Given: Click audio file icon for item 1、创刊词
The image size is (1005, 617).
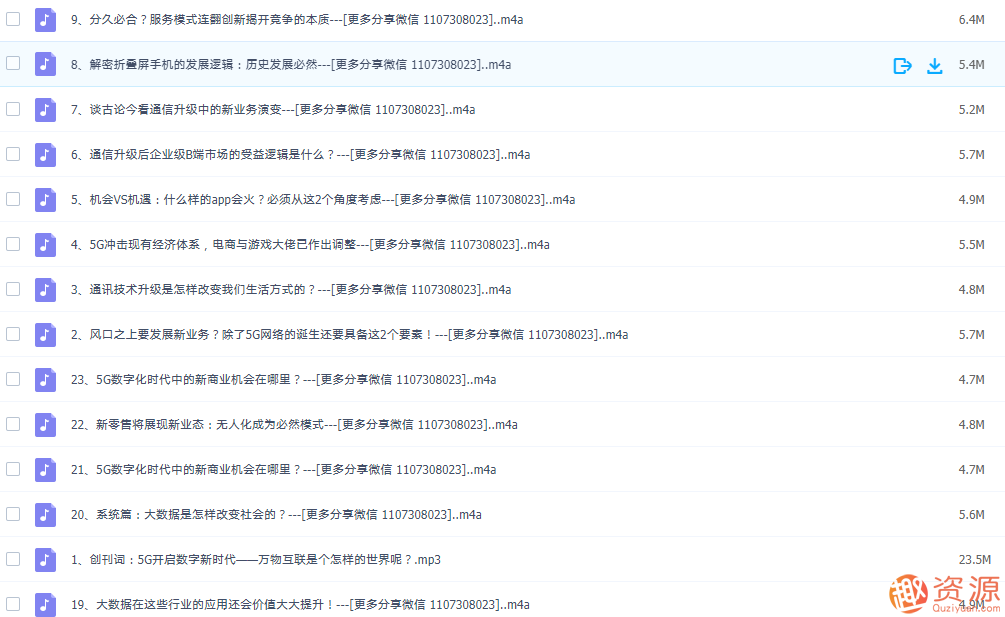Looking at the screenshot, I should click(45, 559).
